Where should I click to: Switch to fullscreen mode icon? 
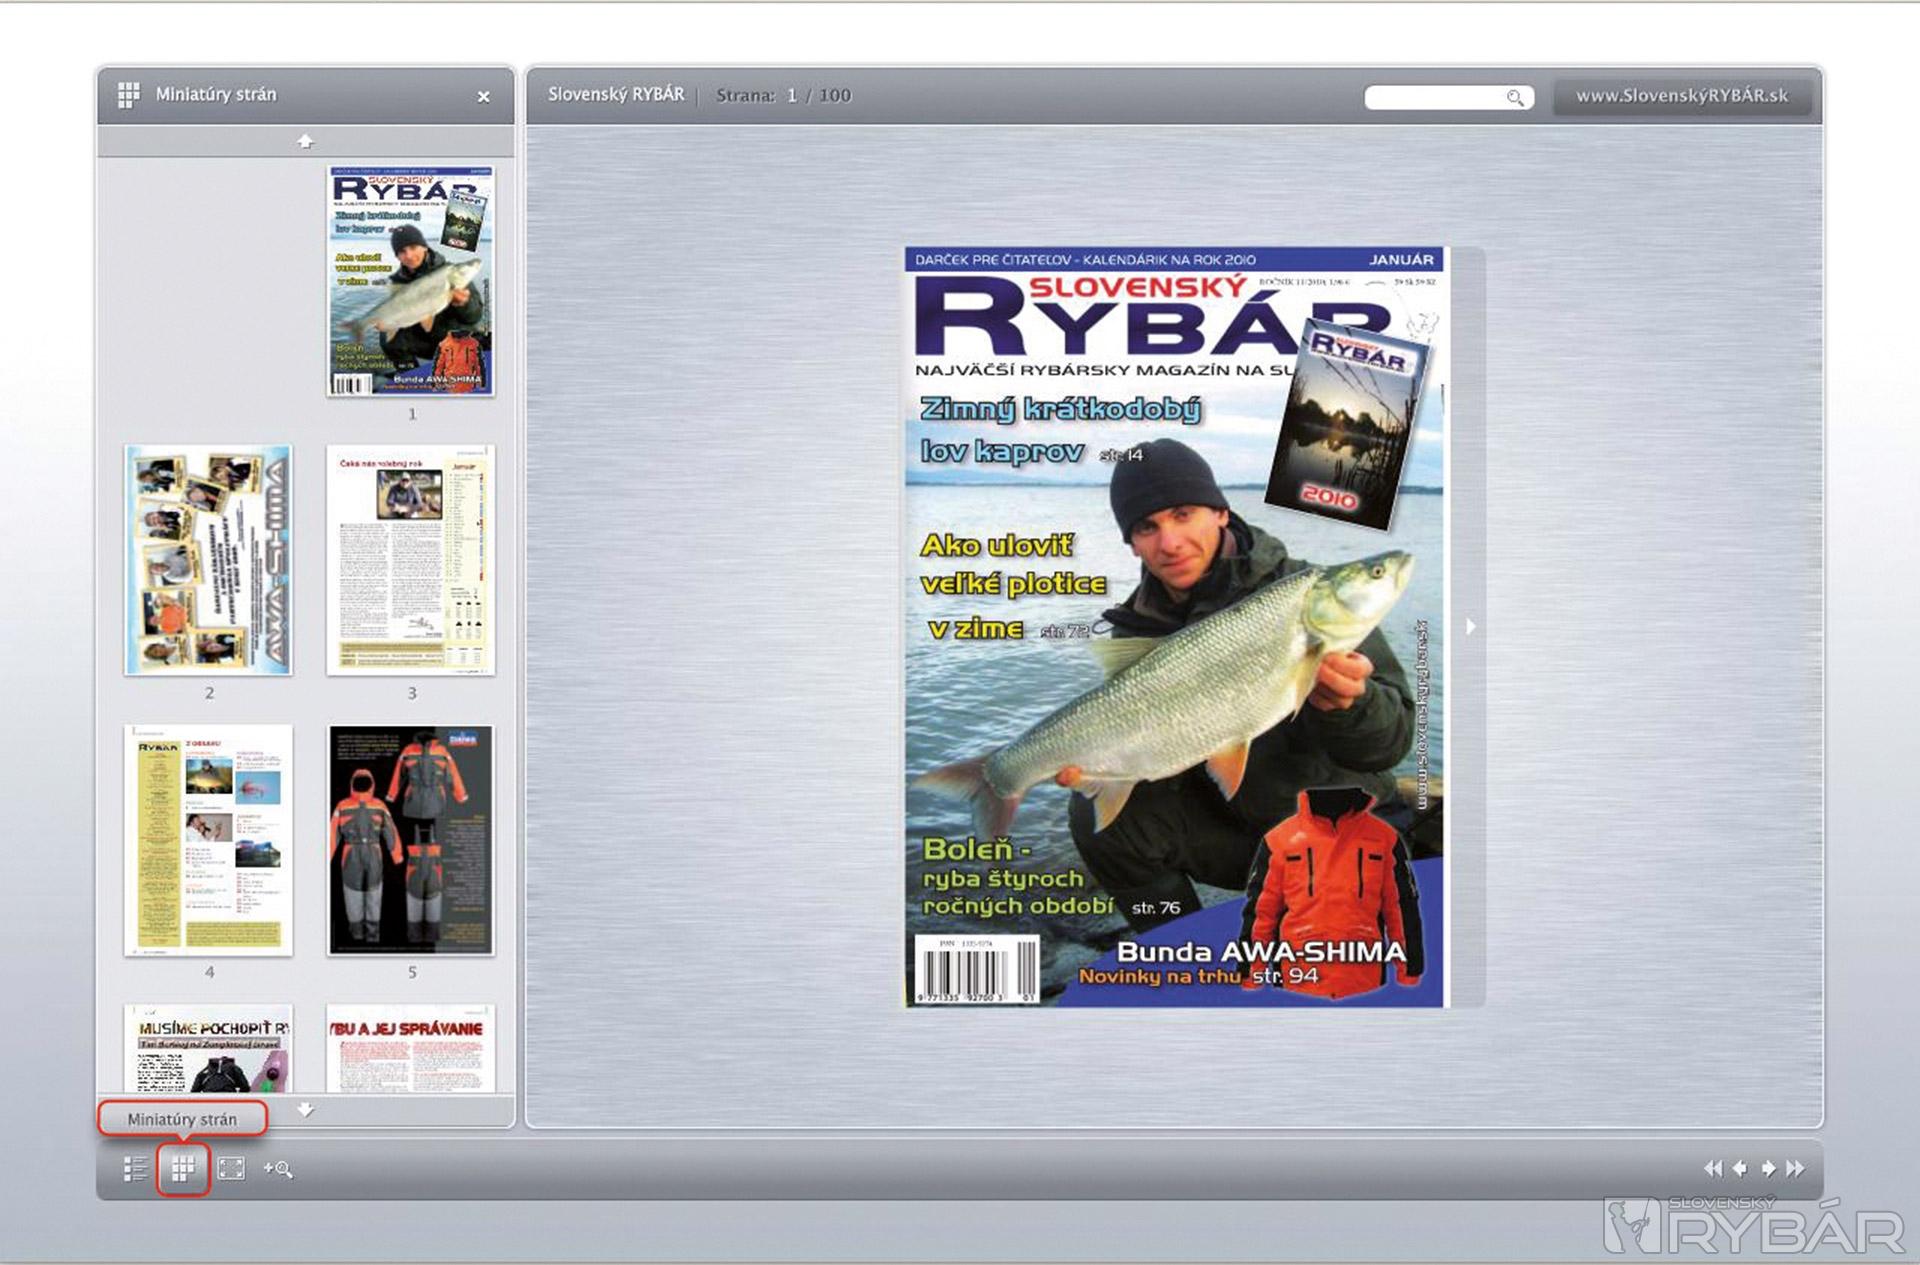pos(231,1168)
